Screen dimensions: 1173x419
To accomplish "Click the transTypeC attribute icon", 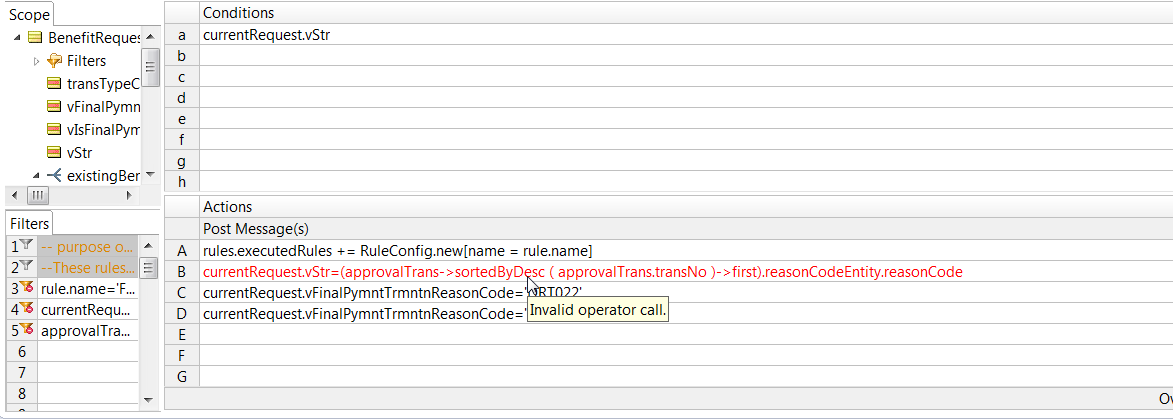I will point(54,84).
